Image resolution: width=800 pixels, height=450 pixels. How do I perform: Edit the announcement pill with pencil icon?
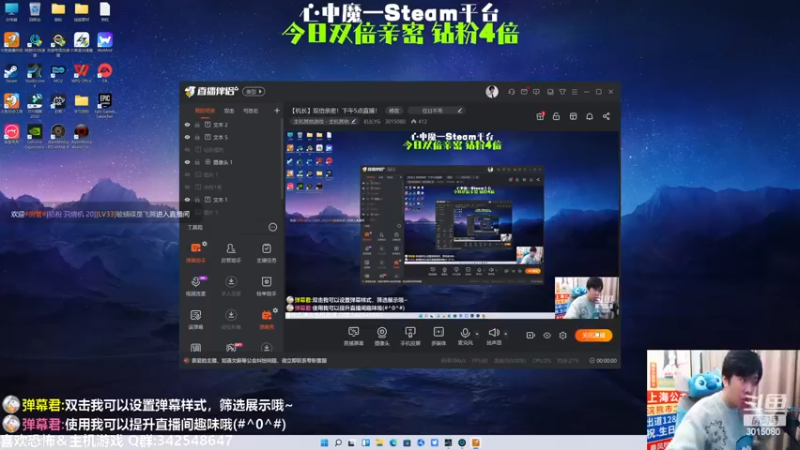point(436,111)
